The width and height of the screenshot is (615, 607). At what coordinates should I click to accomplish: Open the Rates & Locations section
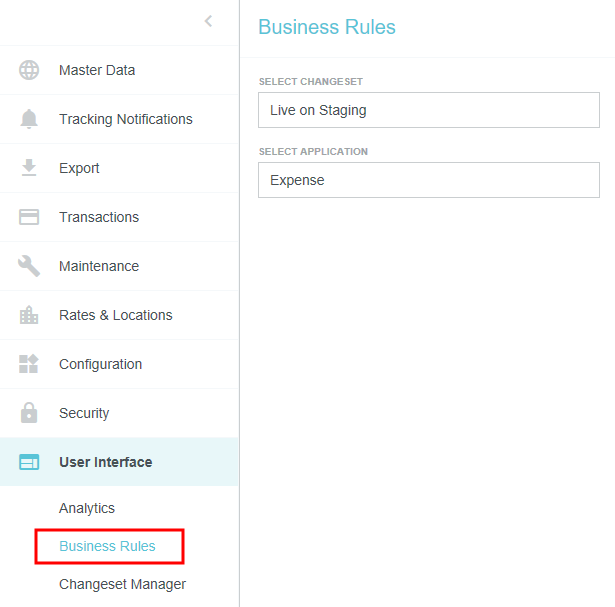click(115, 315)
